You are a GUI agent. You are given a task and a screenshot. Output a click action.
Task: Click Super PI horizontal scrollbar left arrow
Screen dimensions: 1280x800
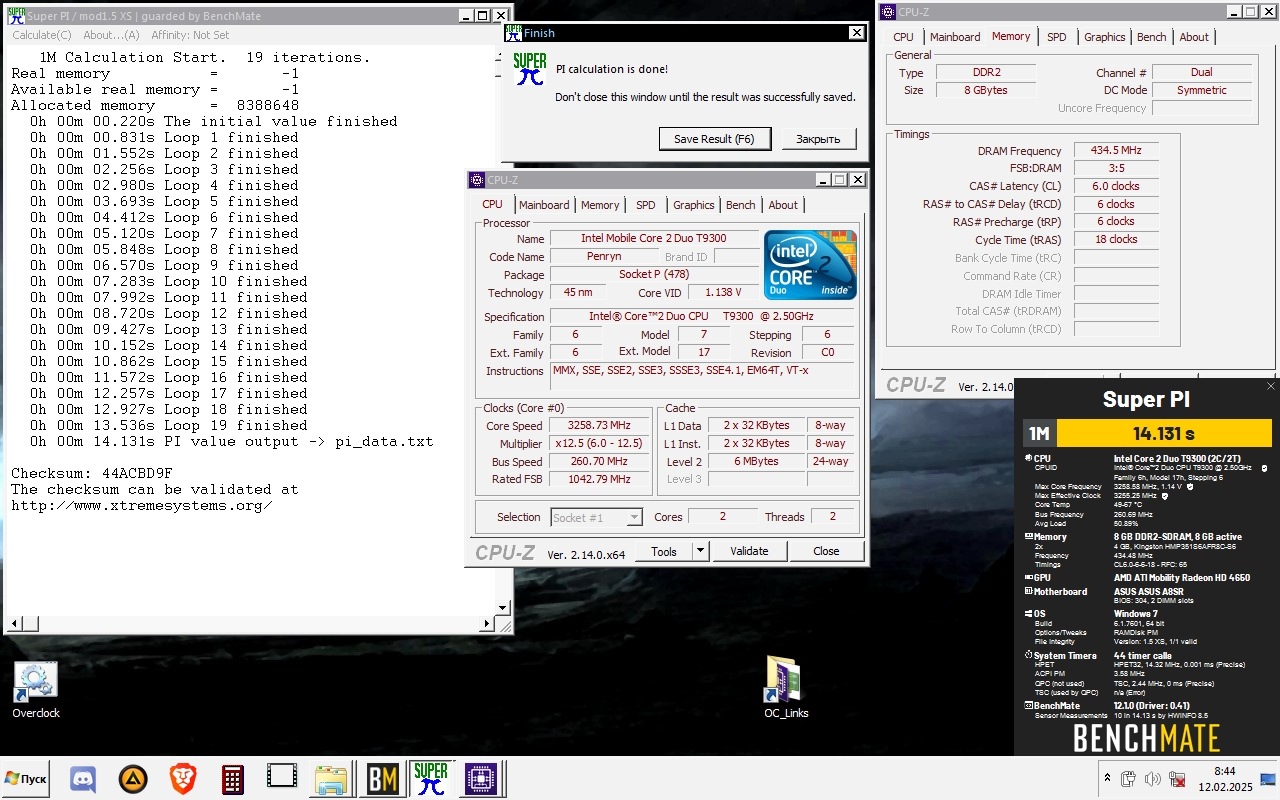click(x=14, y=624)
